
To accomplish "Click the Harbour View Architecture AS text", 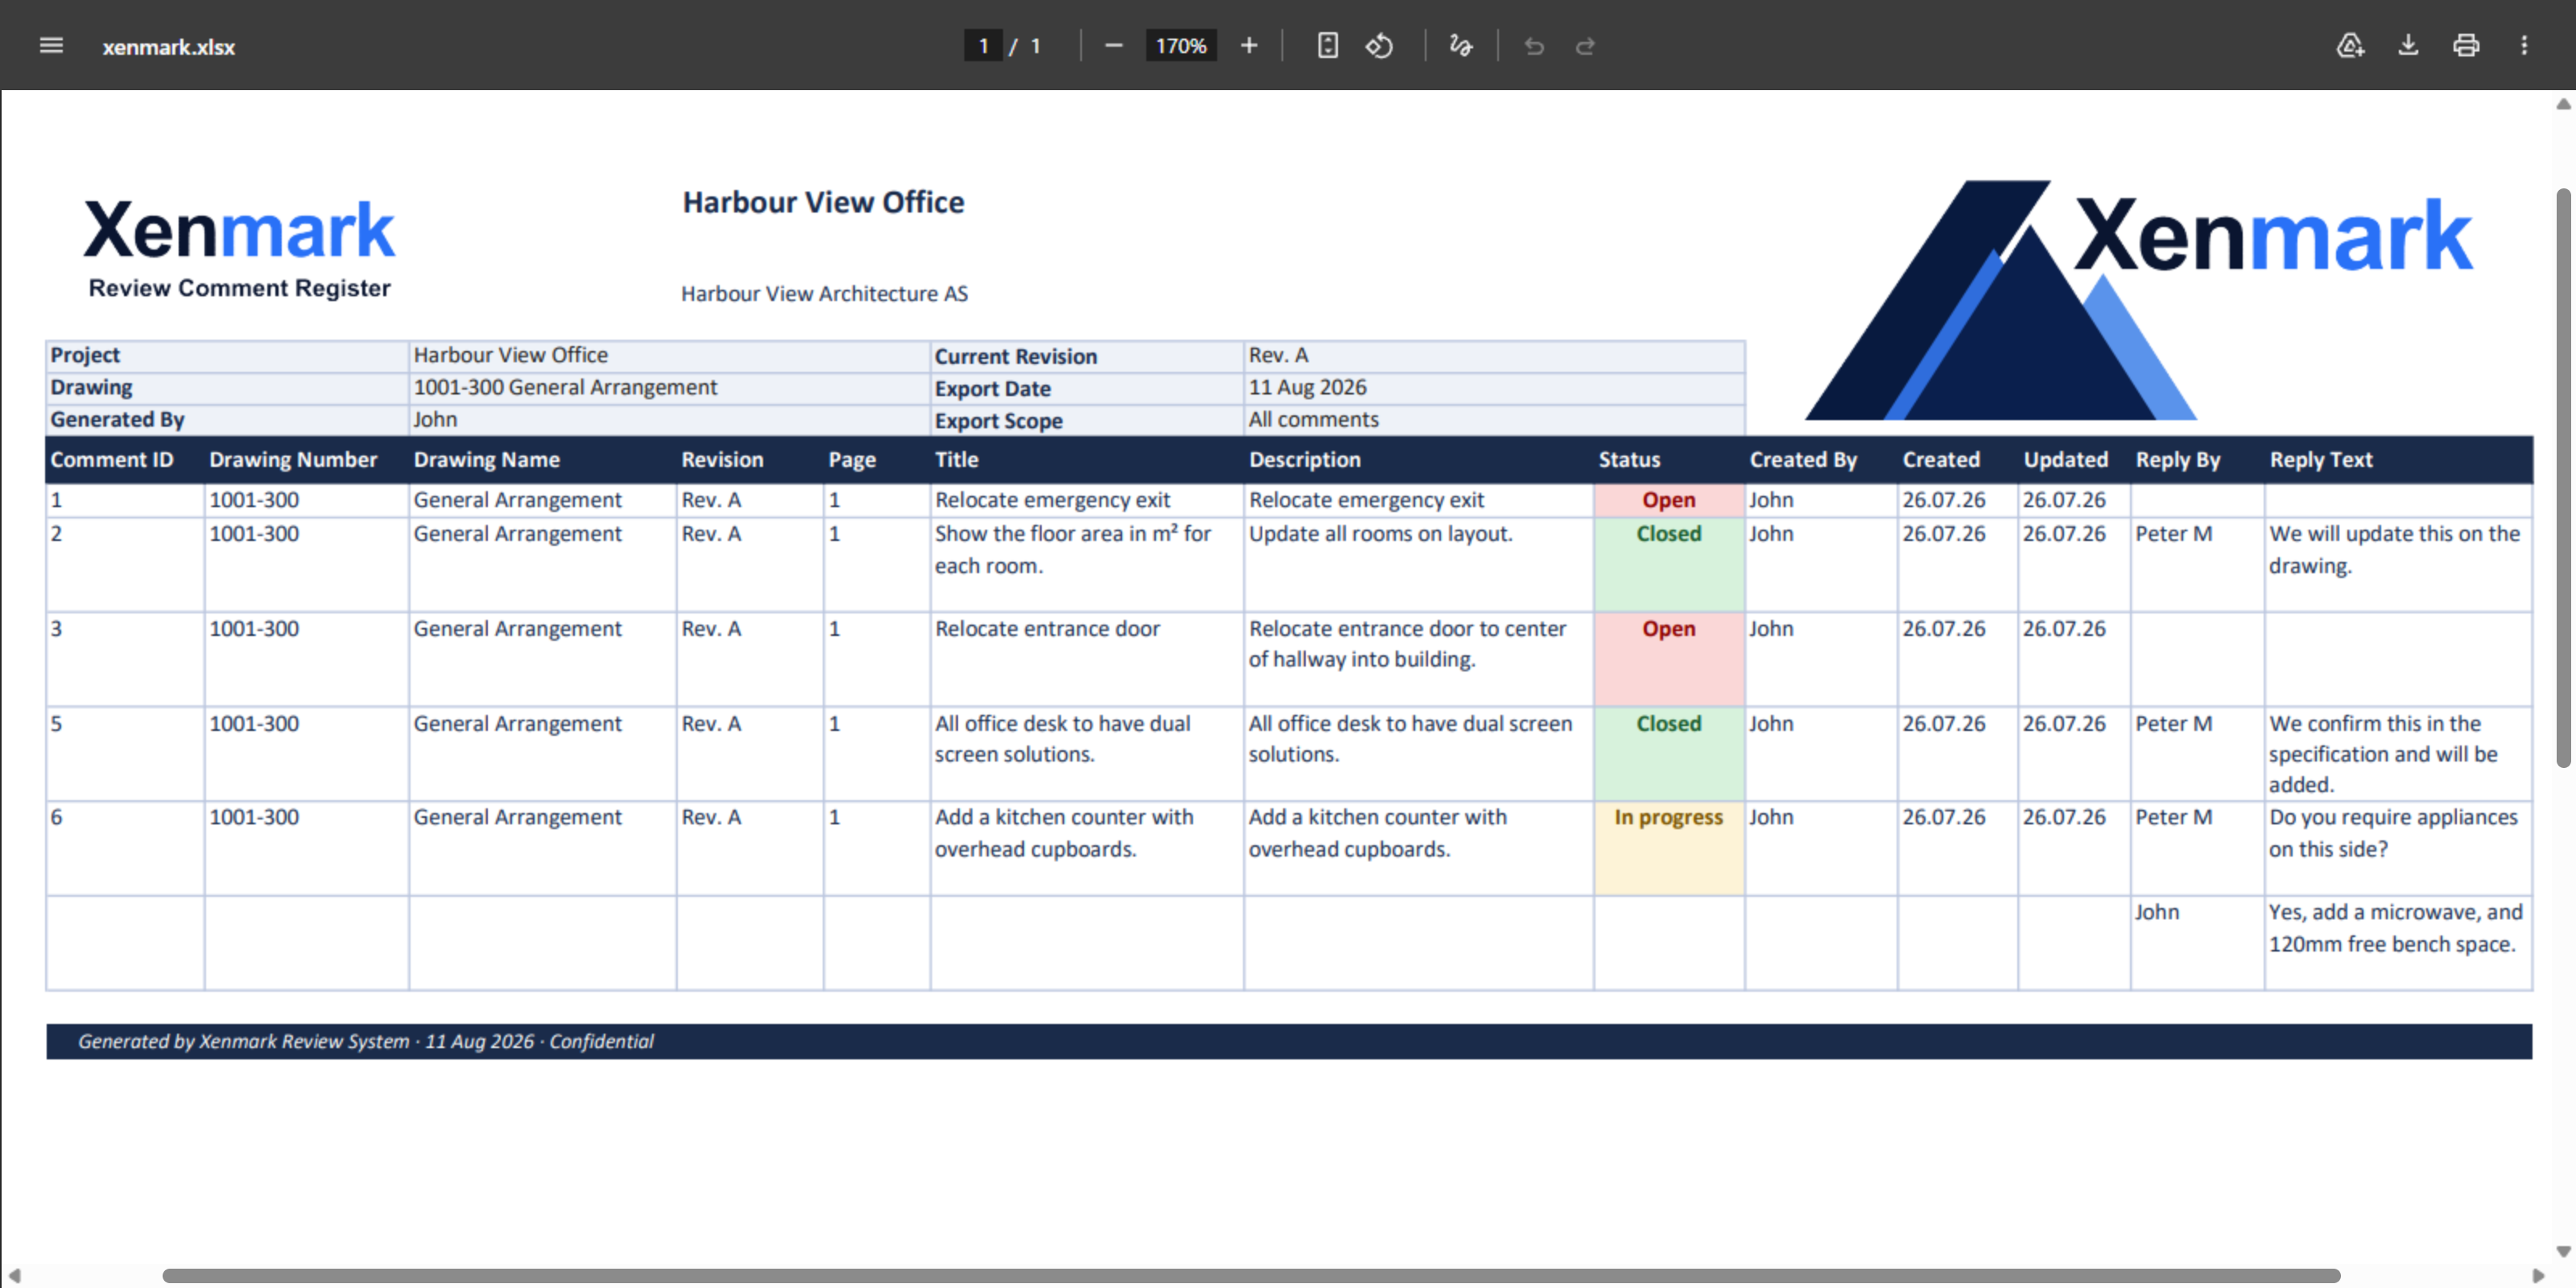I will (824, 293).
